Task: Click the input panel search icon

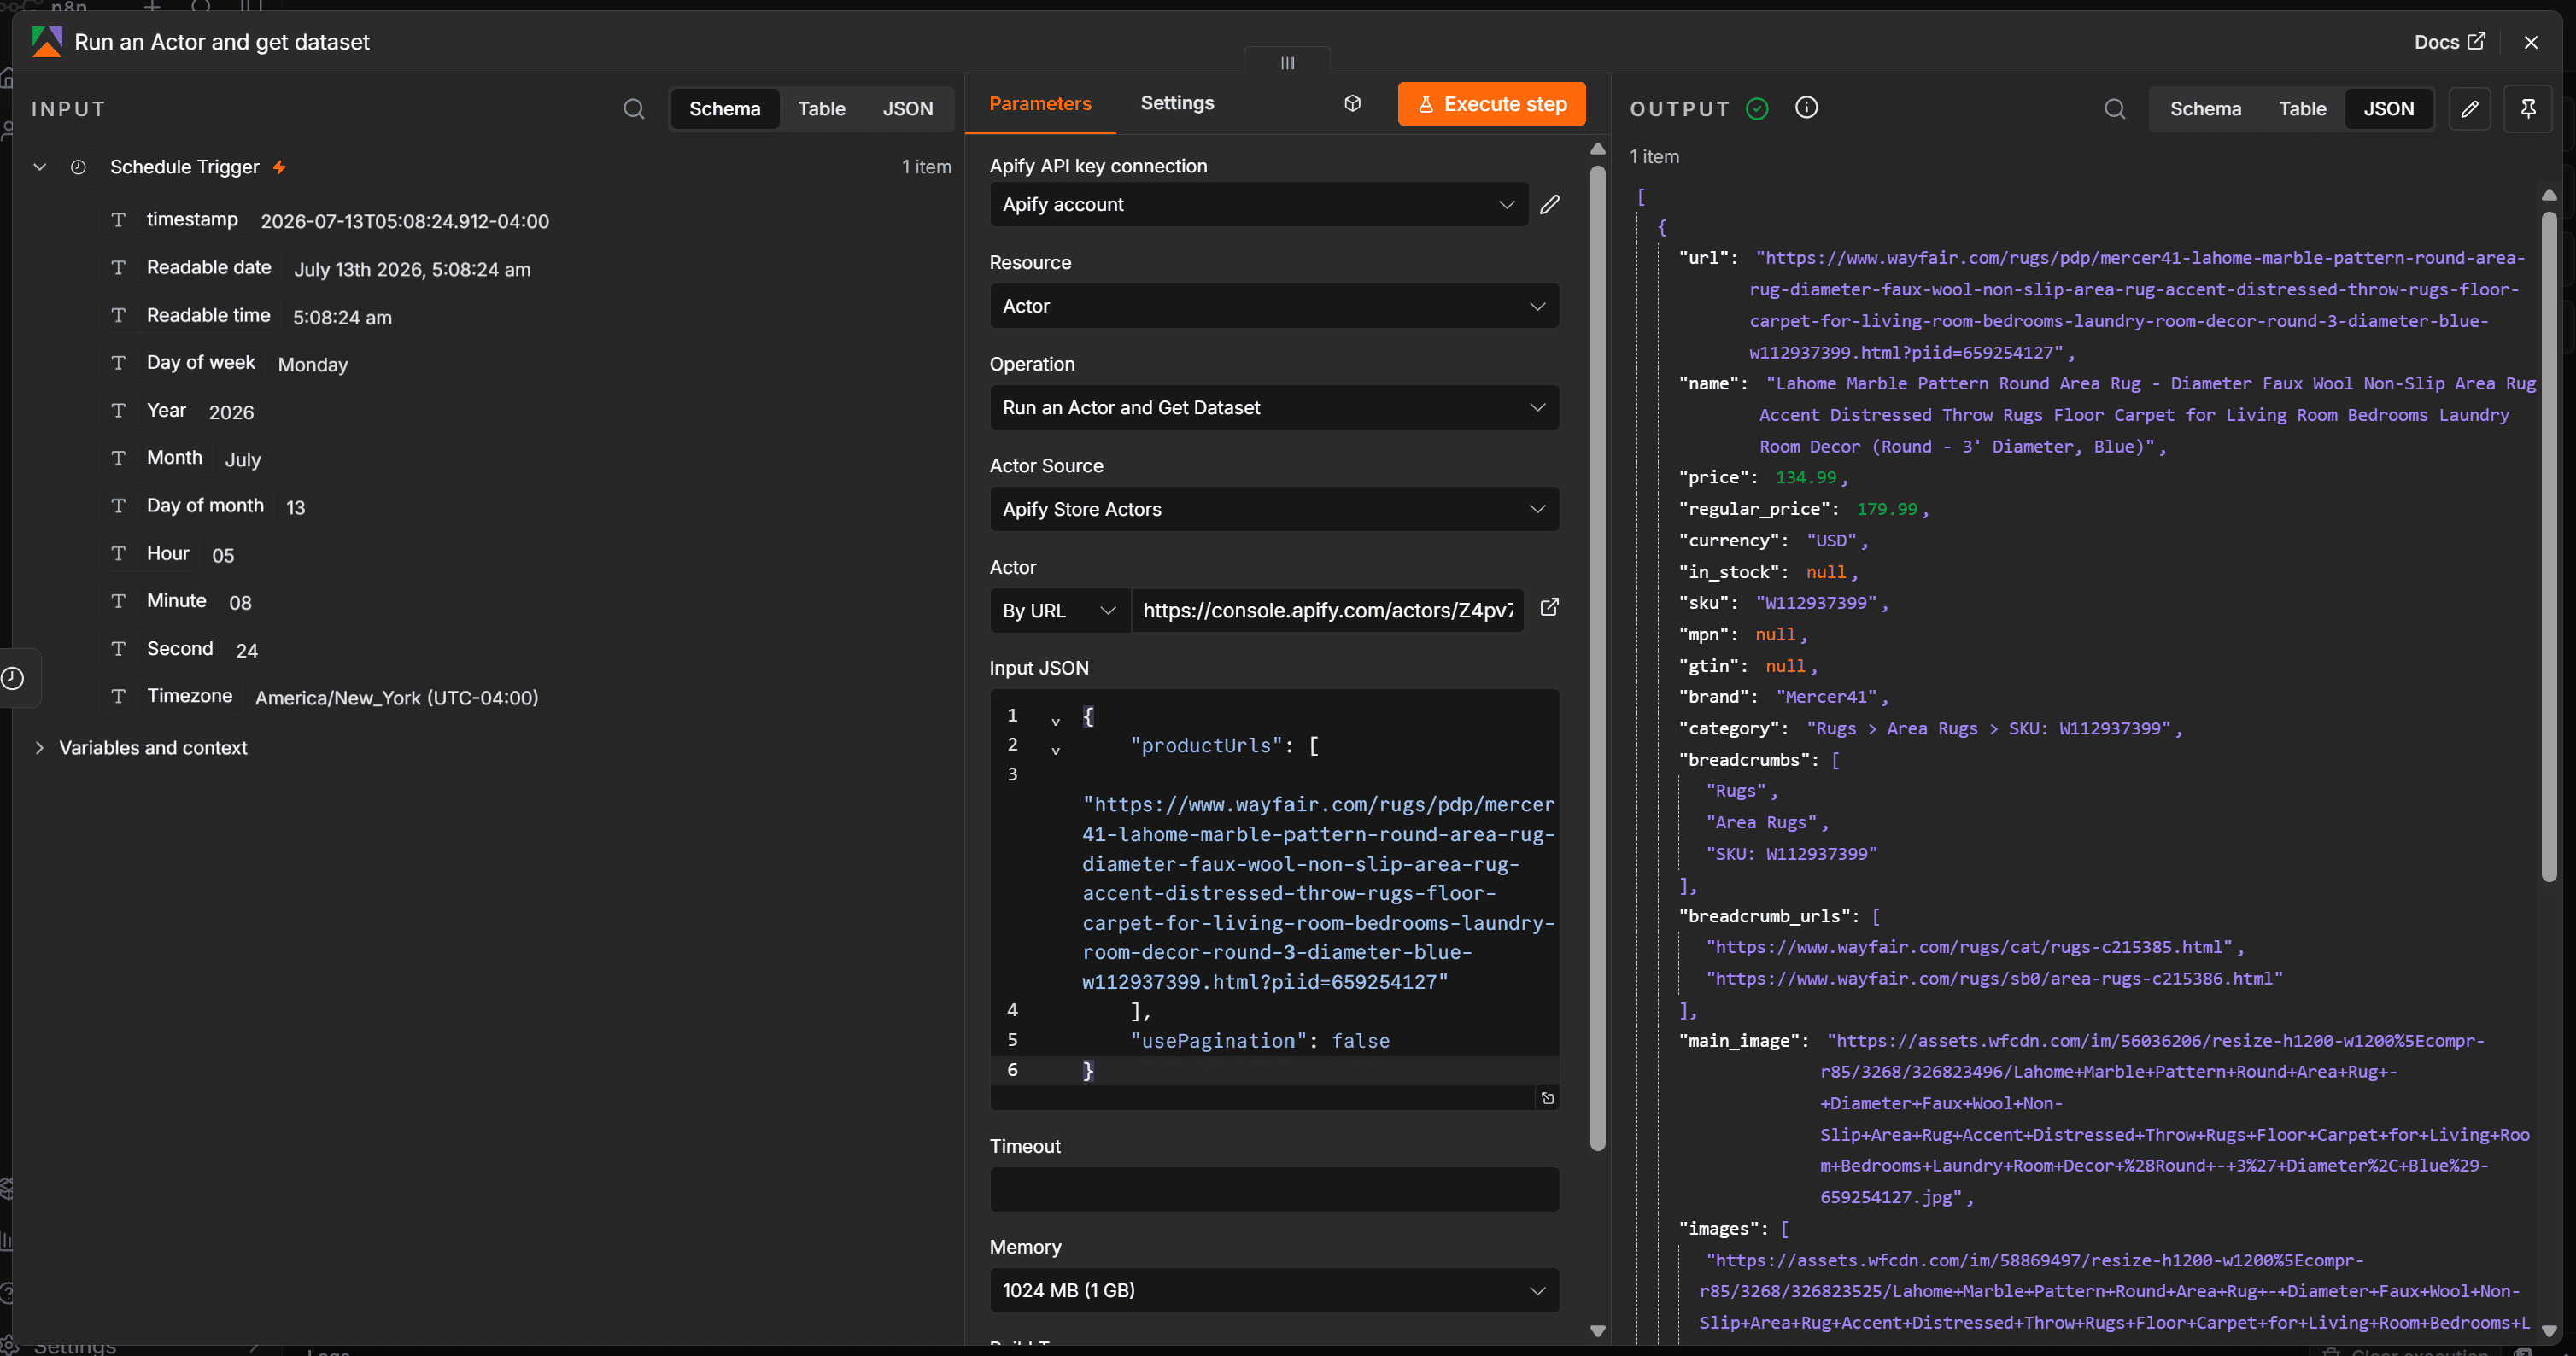Action: [634, 109]
